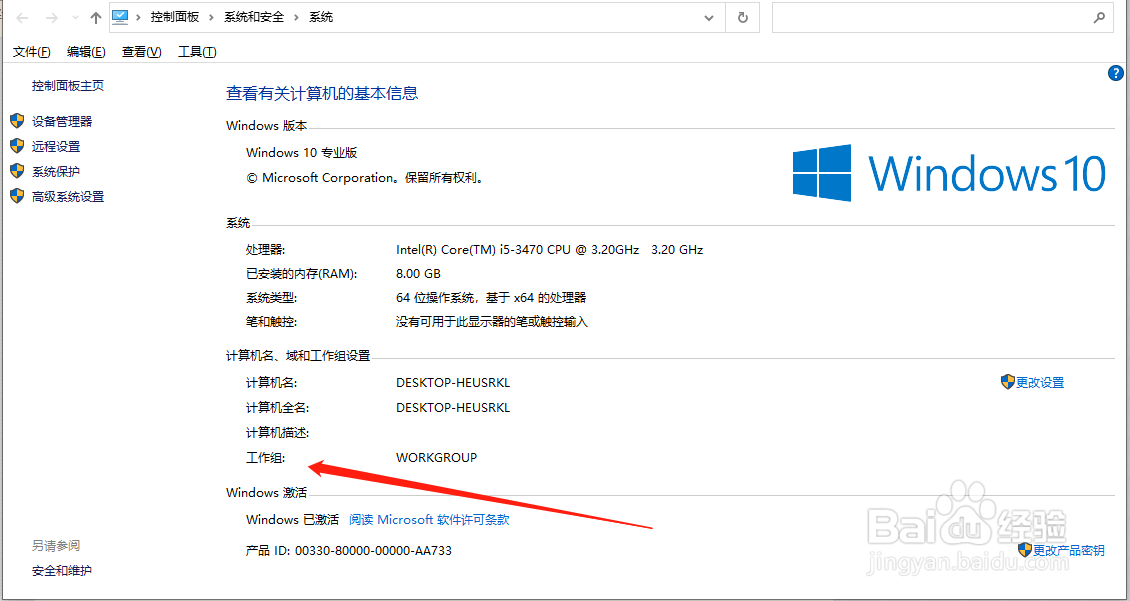Select 计算机全名 value DESKTOP-HEUSRKL
The height and width of the screenshot is (601, 1130).
tap(453, 408)
